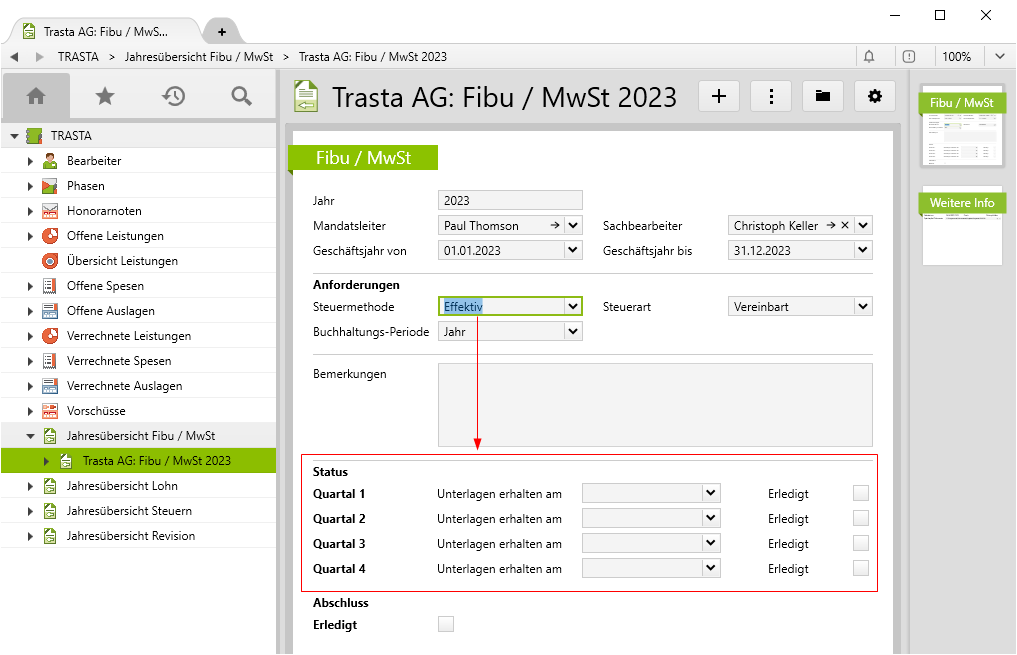Click TRASTA in the breadcrumb path
Viewport: 1017px width, 655px height.
[78, 57]
